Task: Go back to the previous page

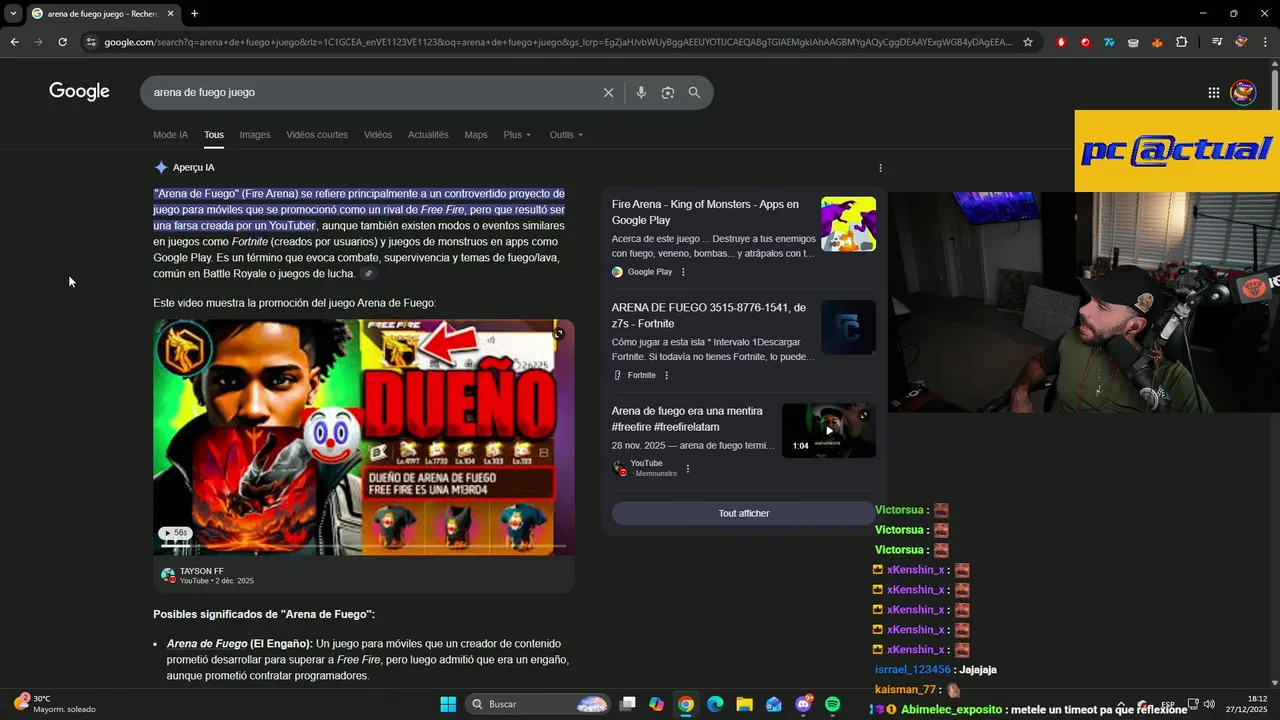Action: click(x=14, y=42)
